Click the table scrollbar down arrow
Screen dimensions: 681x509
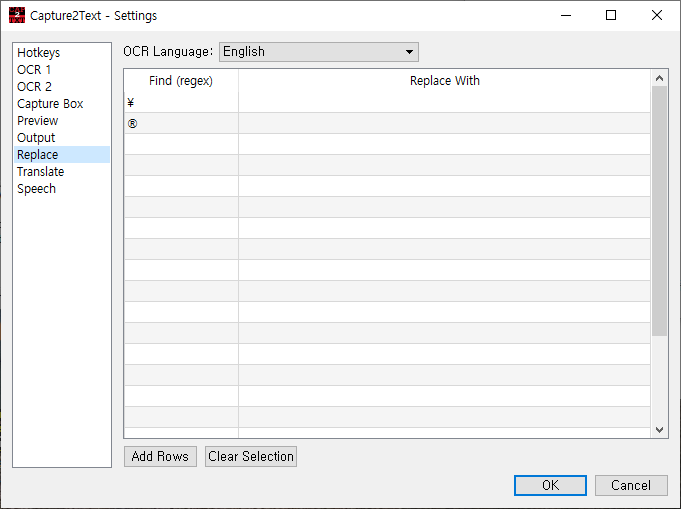coord(659,430)
